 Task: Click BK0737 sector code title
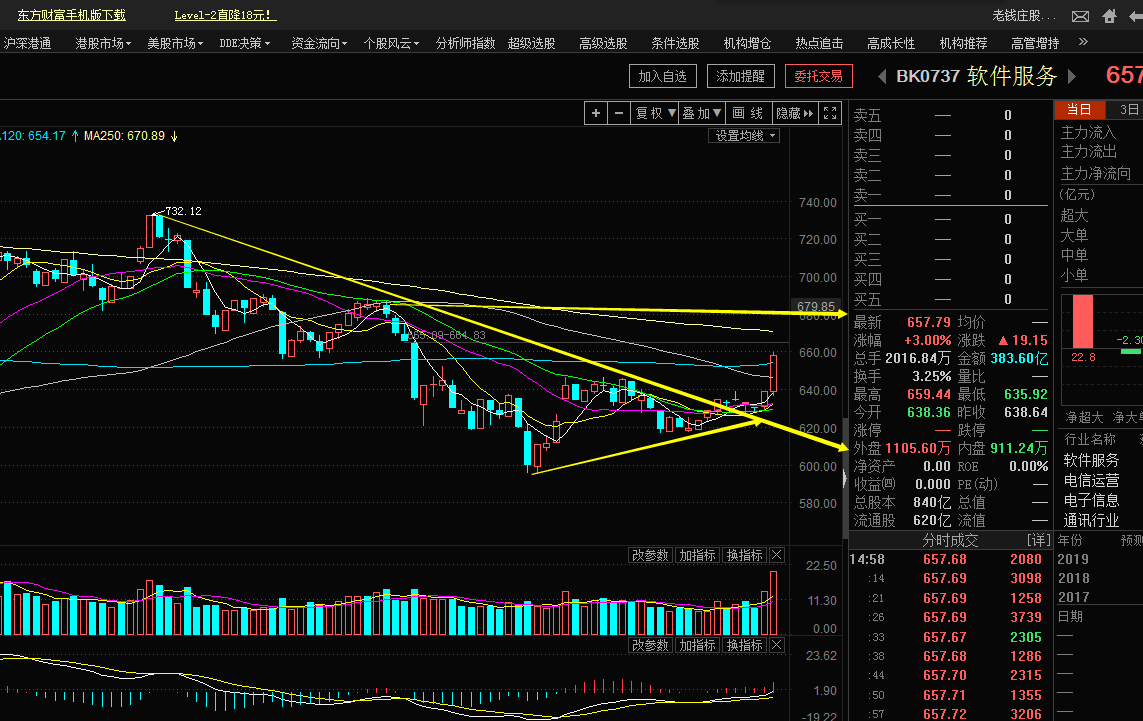tap(927, 76)
